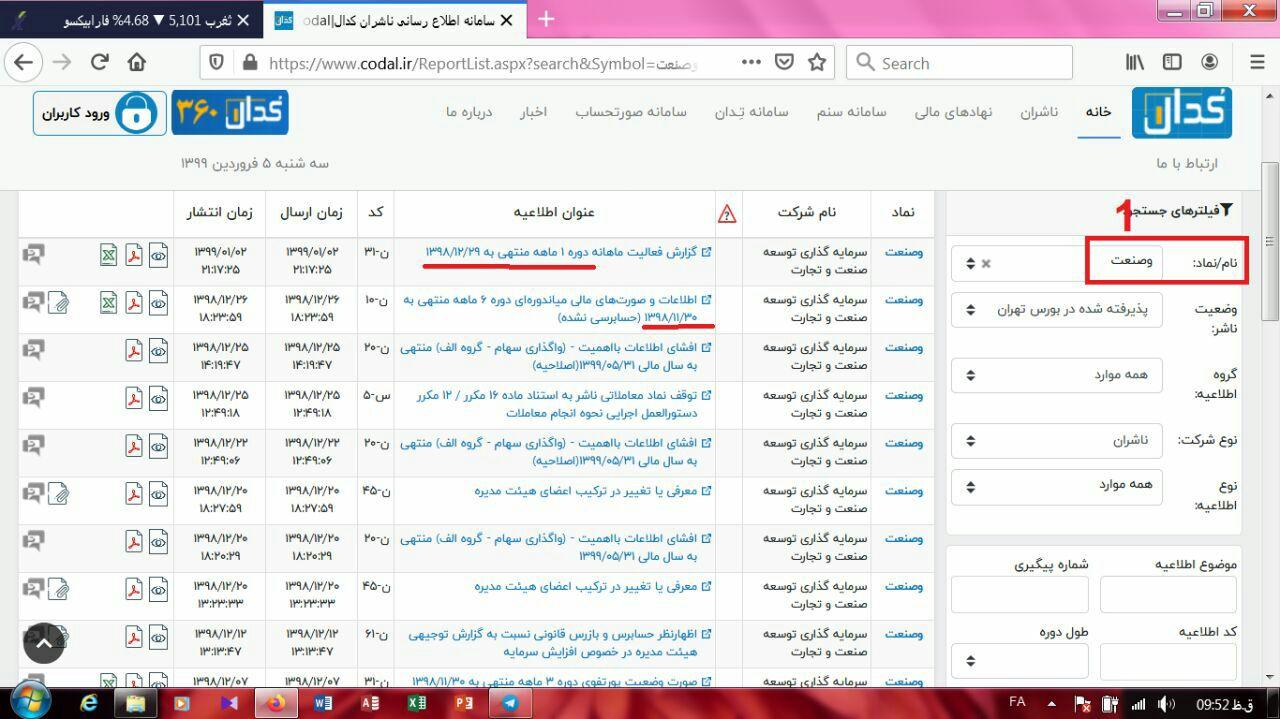Click the browser Search box

click(x=960, y=62)
